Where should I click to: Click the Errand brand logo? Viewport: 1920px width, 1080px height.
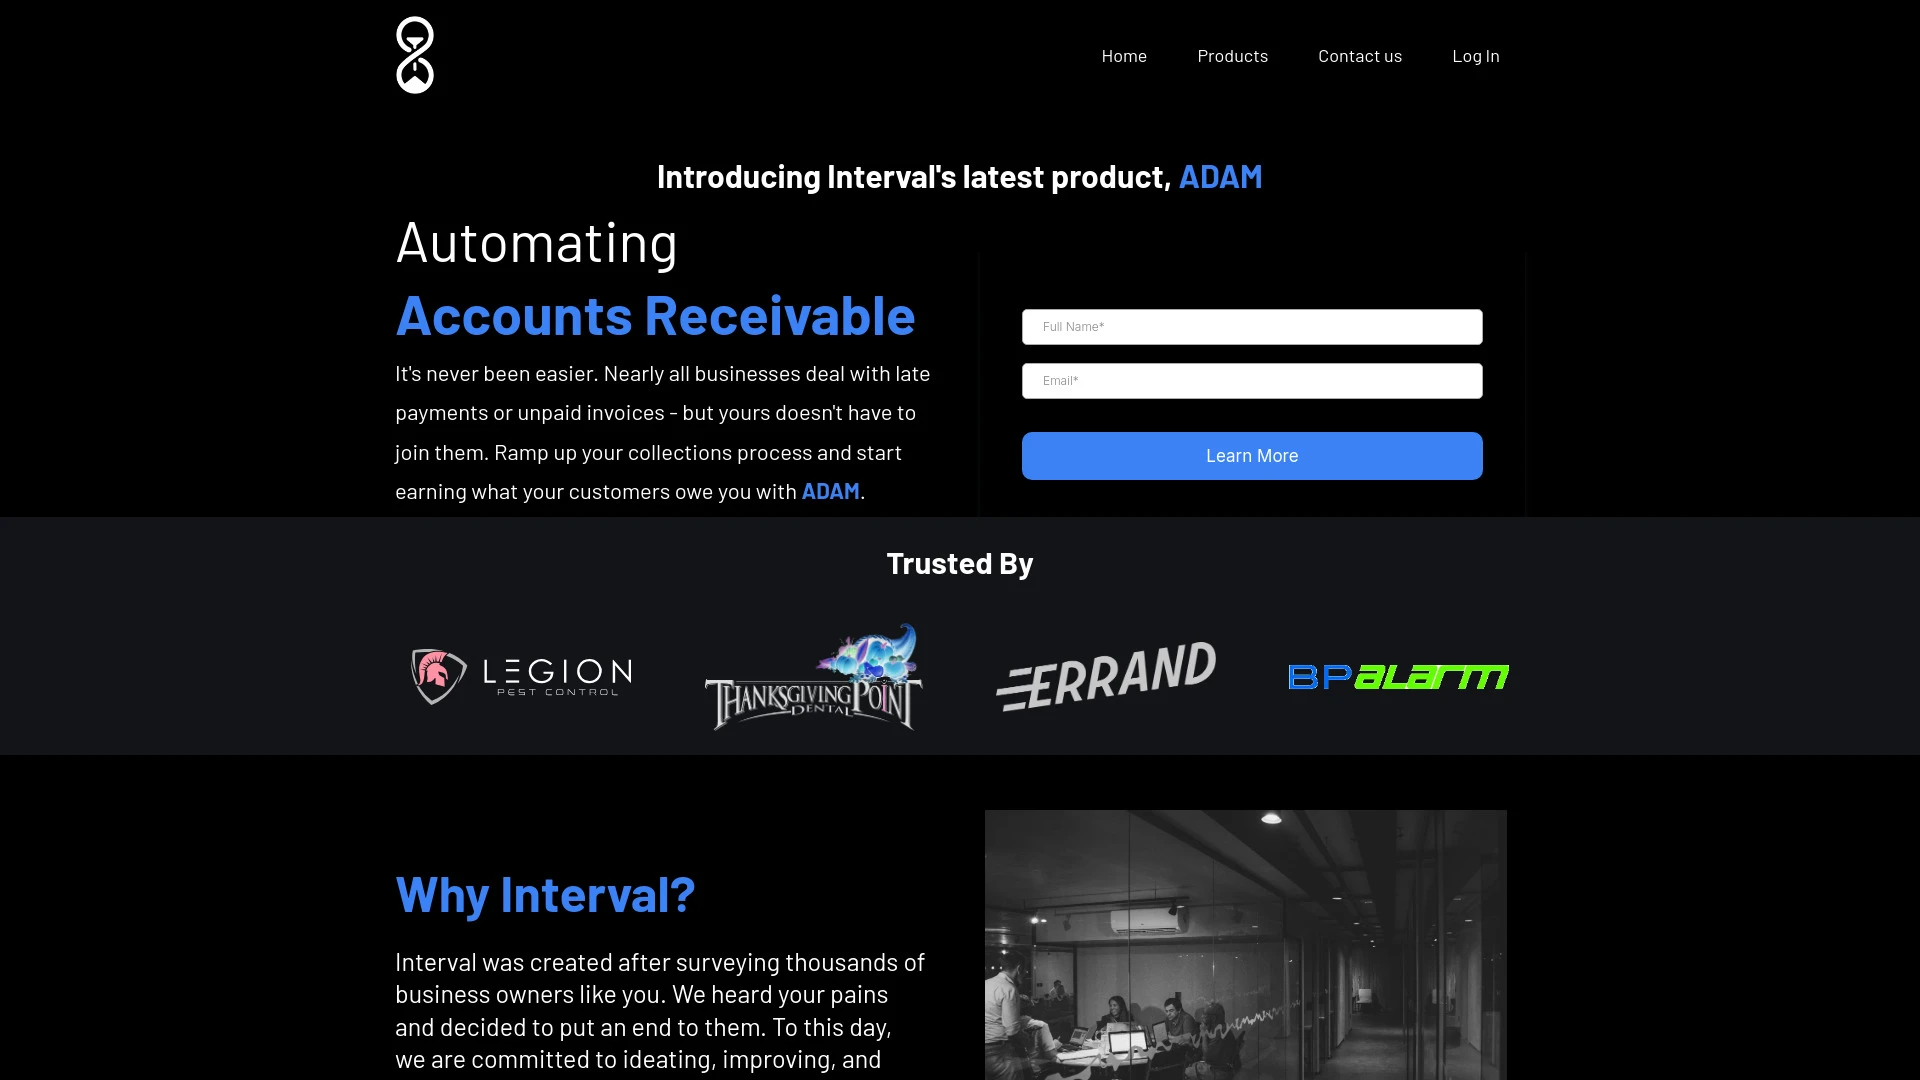(1106, 676)
